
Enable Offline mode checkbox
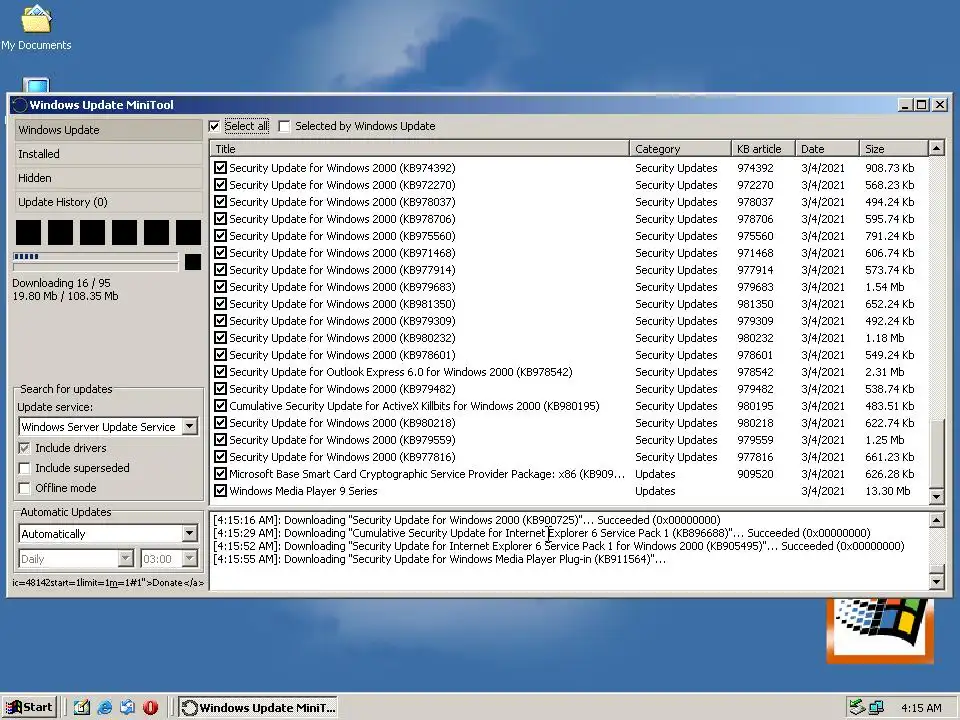coord(24,488)
